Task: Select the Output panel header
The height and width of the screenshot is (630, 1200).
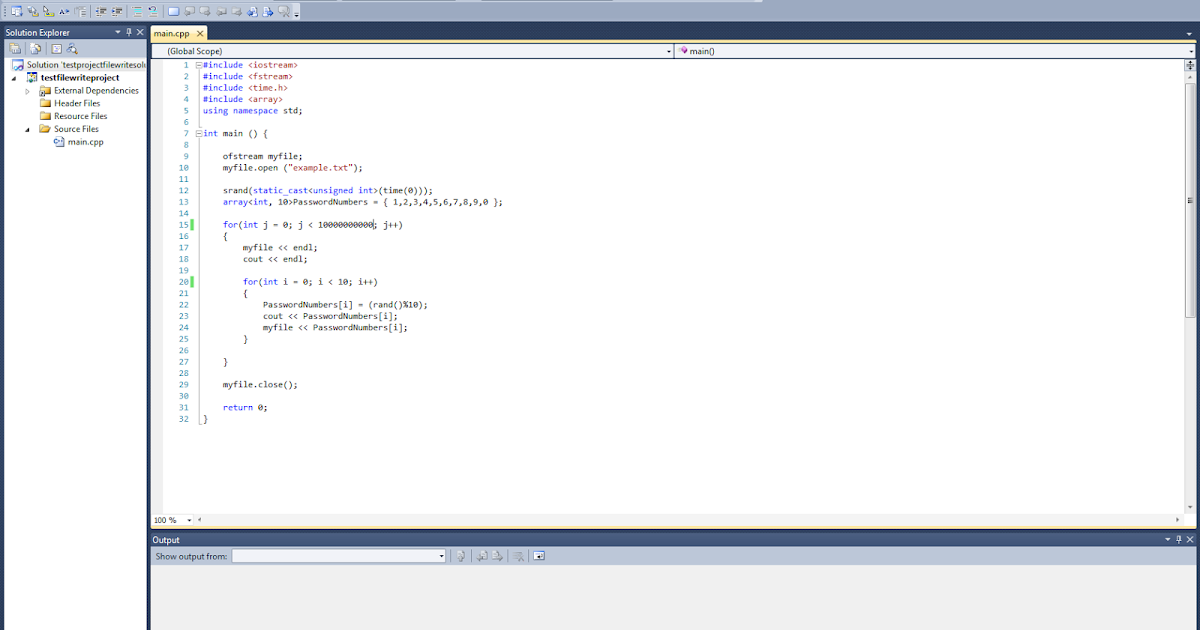Action: [165, 540]
